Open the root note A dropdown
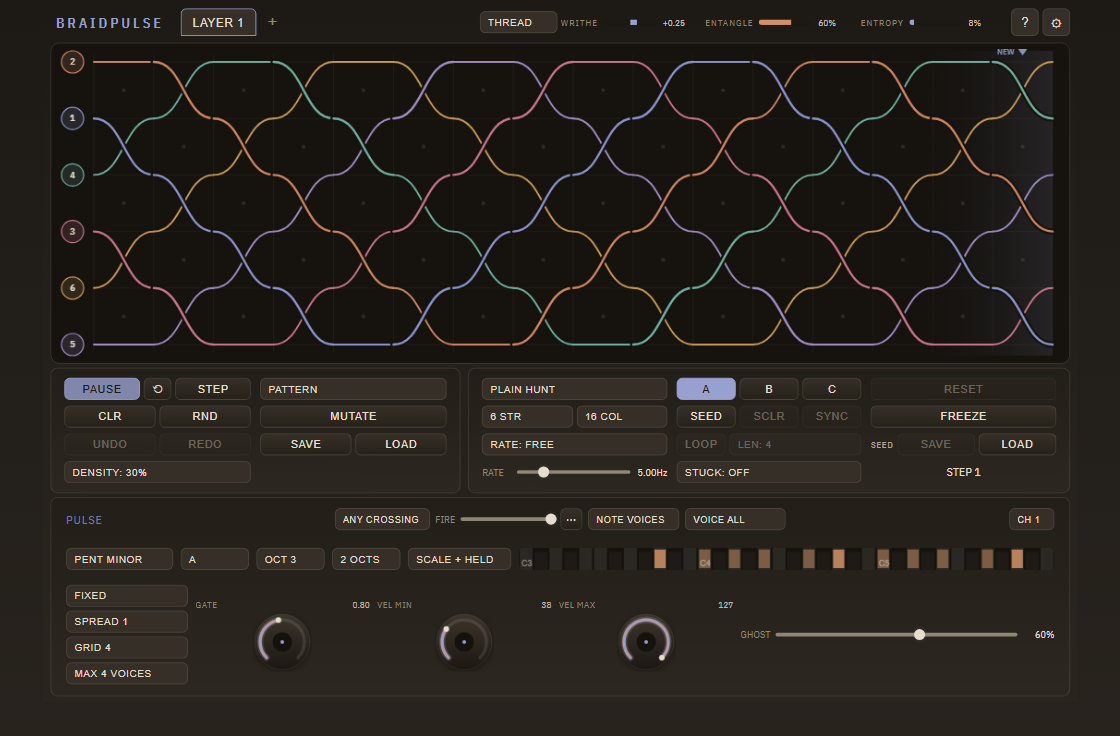The height and width of the screenshot is (736, 1120). (x=214, y=559)
